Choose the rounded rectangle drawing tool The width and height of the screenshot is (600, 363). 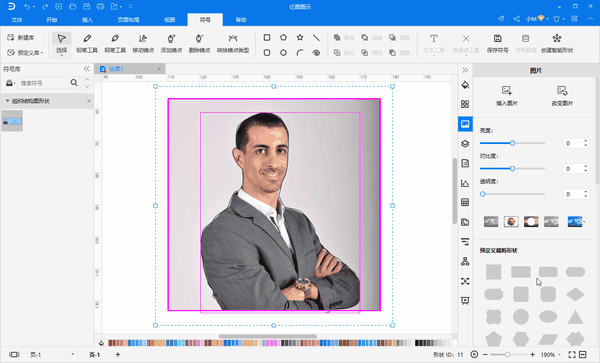click(267, 53)
